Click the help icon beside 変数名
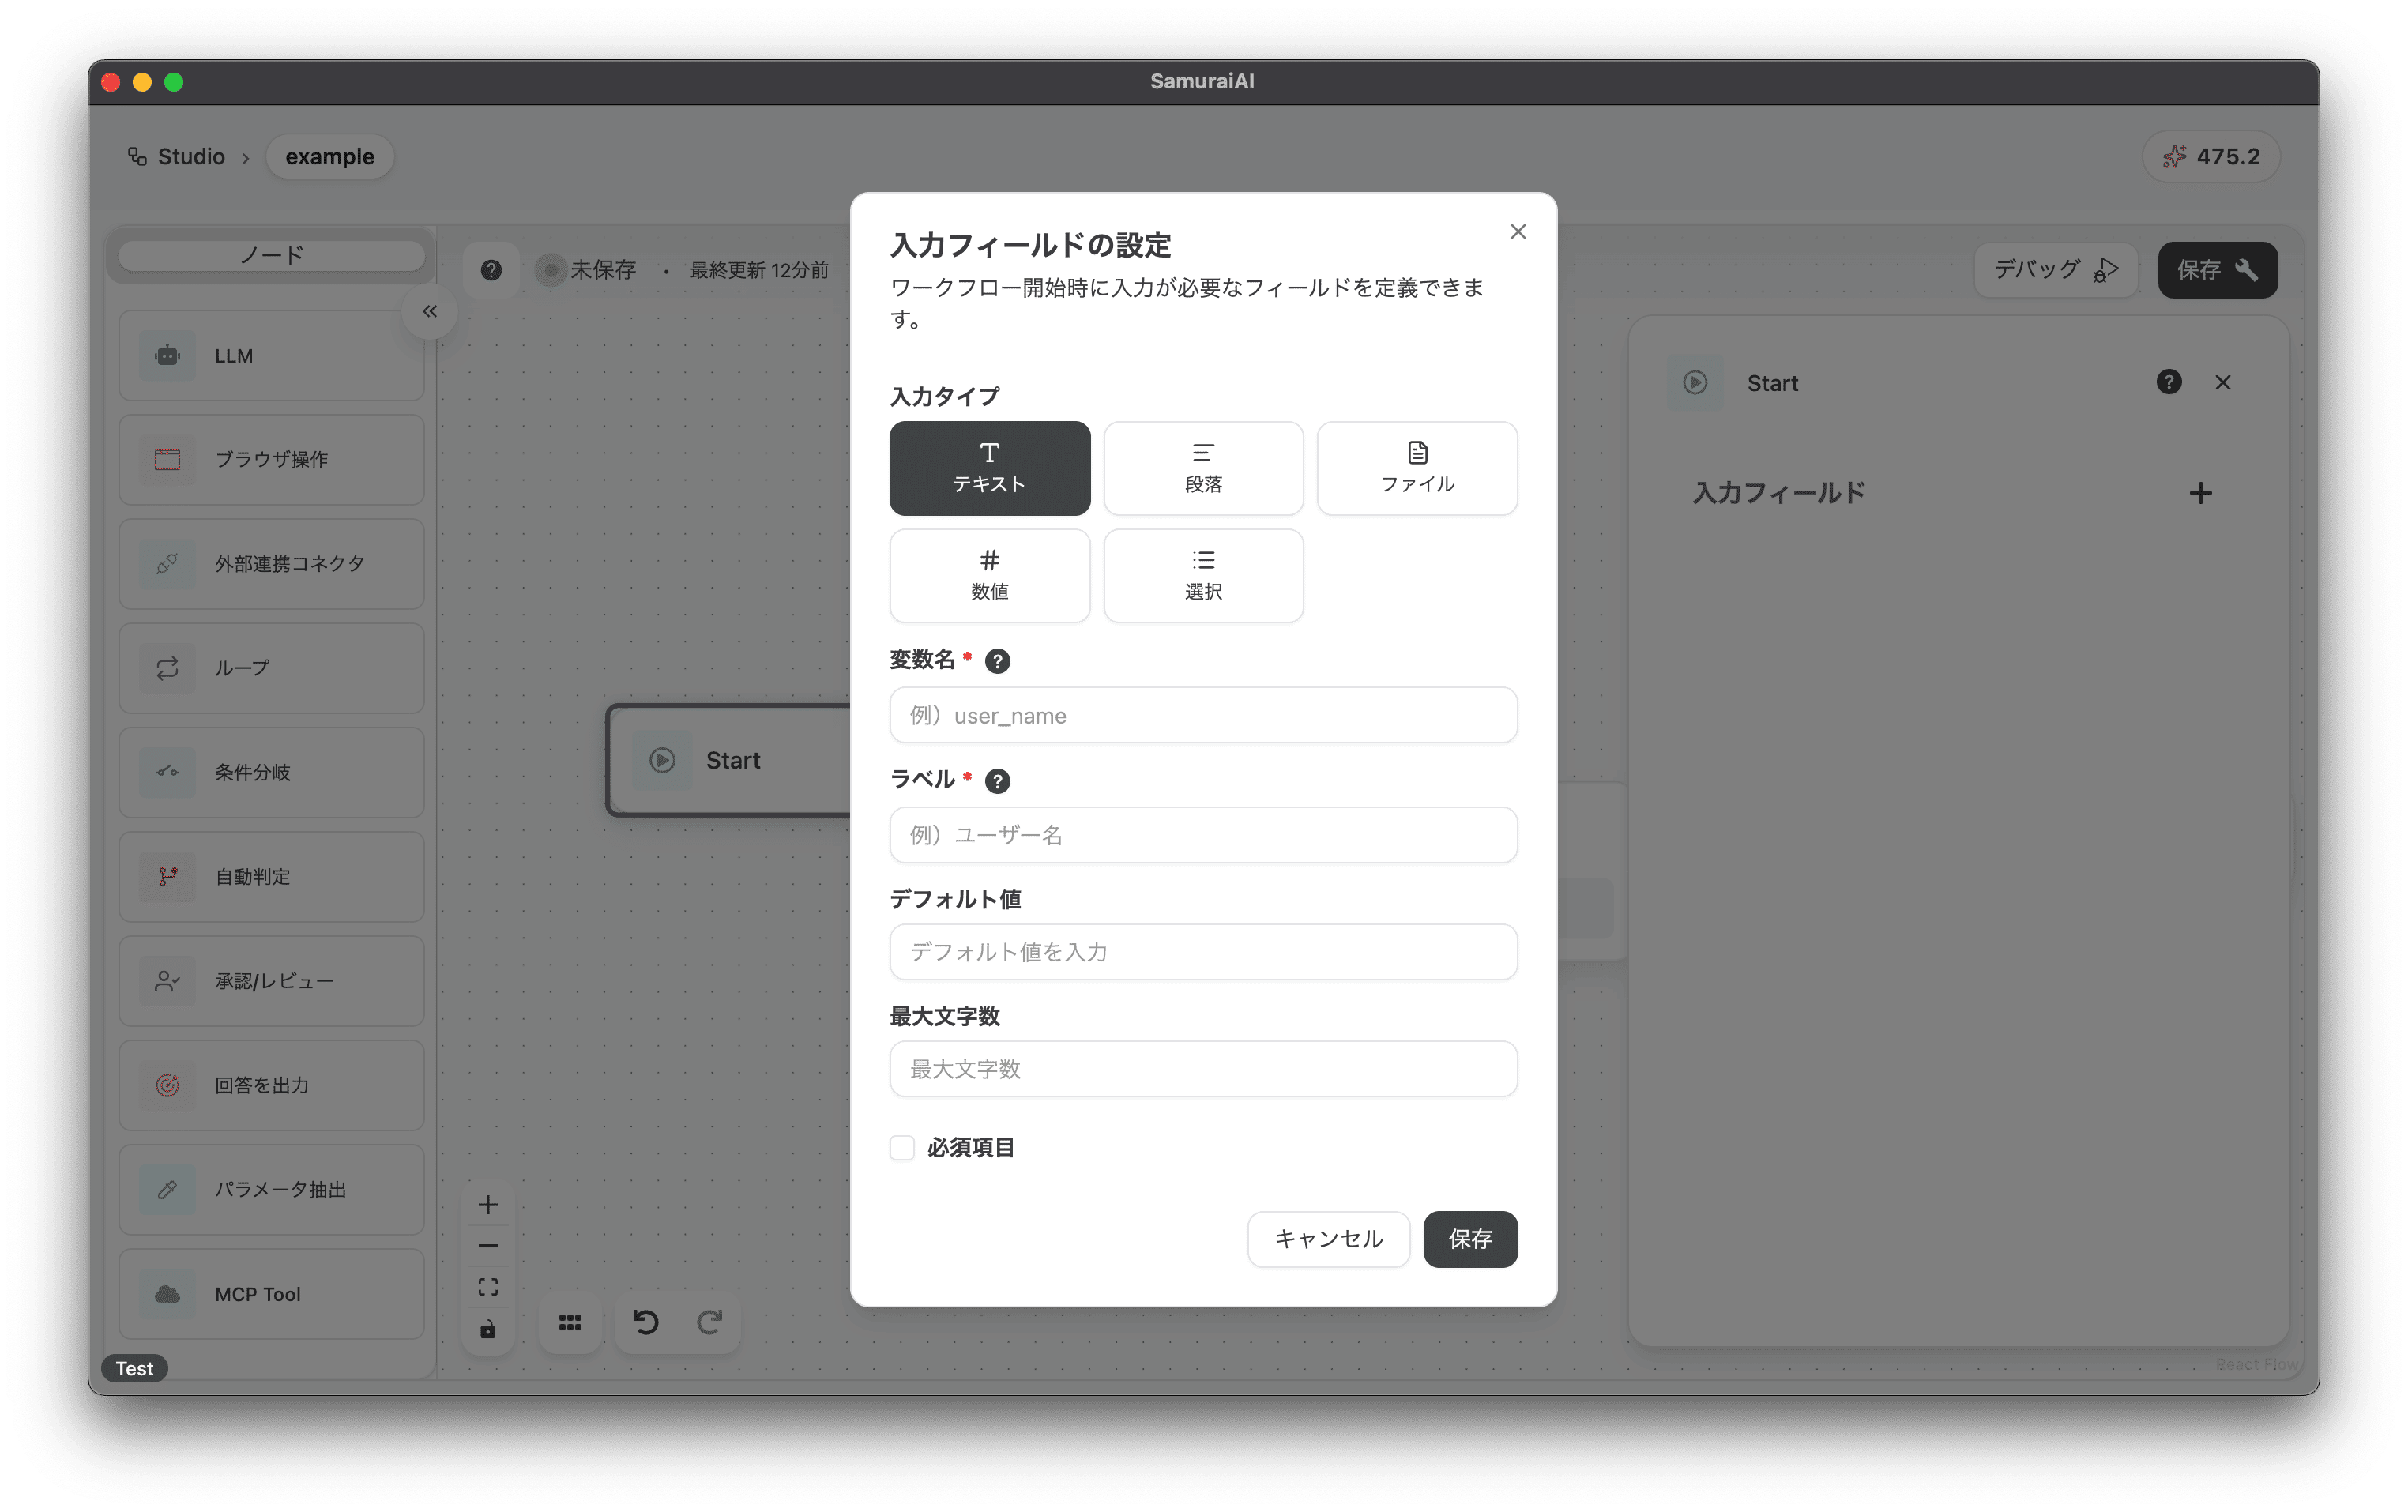Image resolution: width=2408 pixels, height=1512 pixels. pos(997,661)
